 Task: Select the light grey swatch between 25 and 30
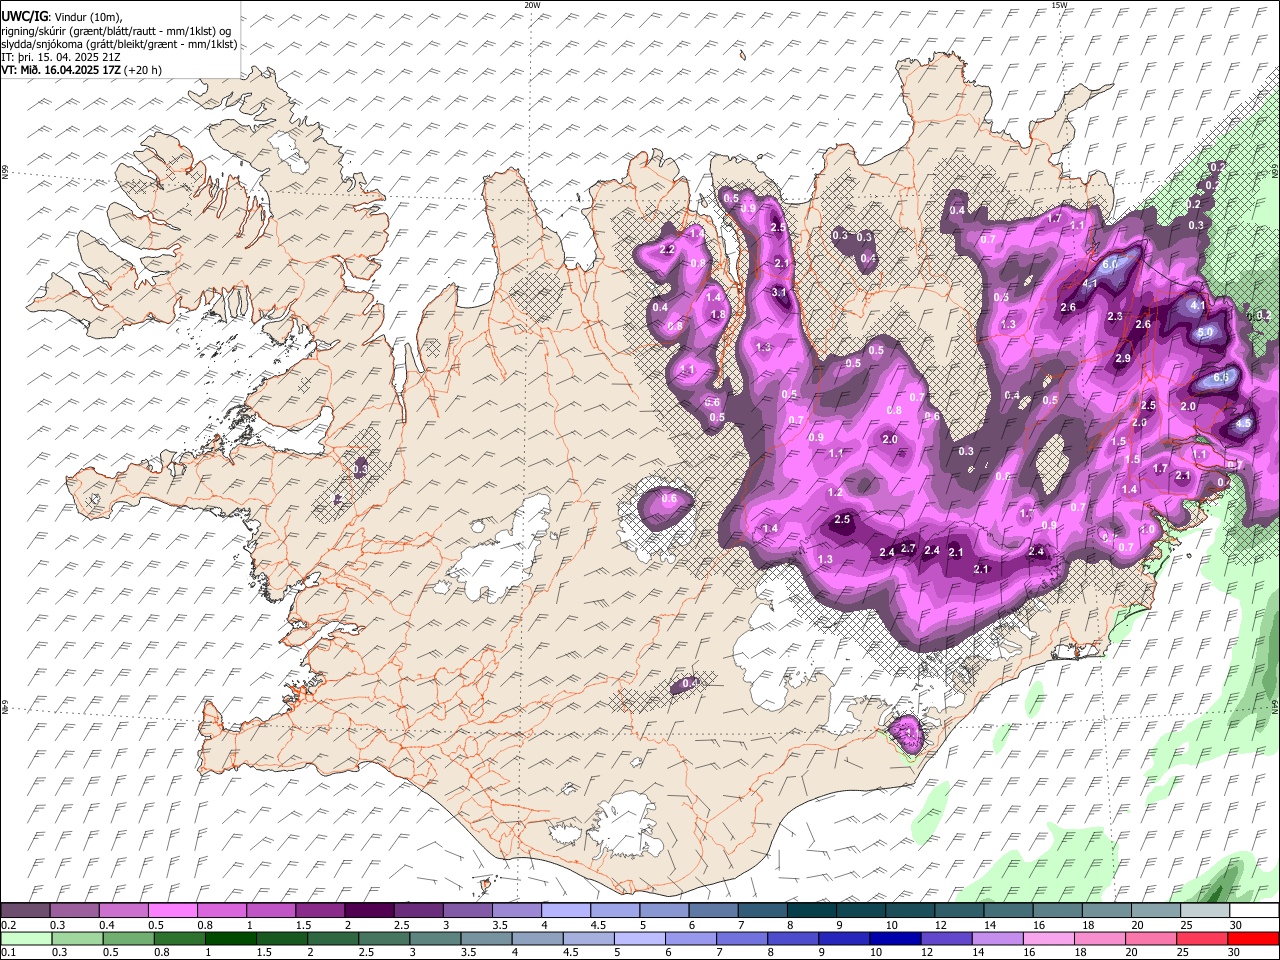tap(1205, 910)
